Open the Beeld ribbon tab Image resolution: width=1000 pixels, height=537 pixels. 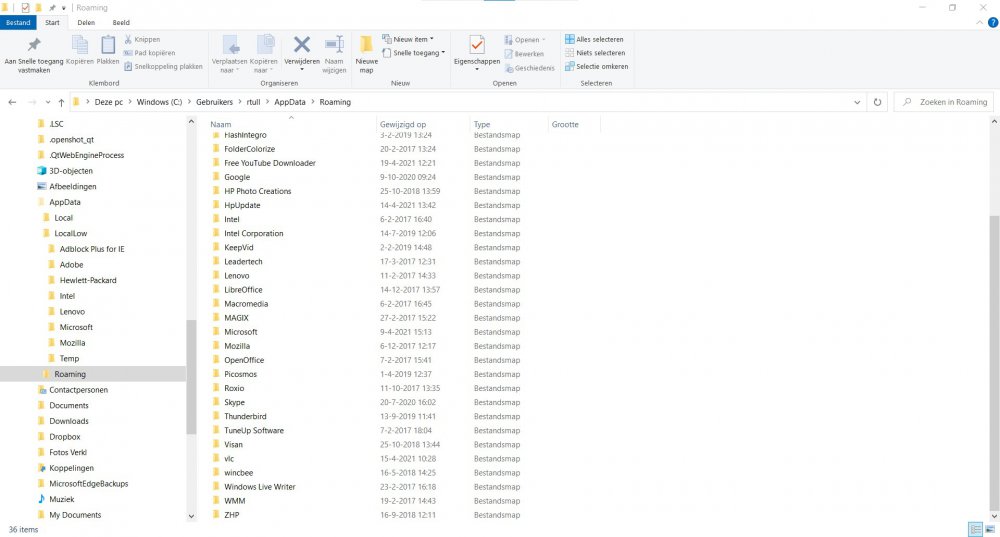tap(120, 21)
